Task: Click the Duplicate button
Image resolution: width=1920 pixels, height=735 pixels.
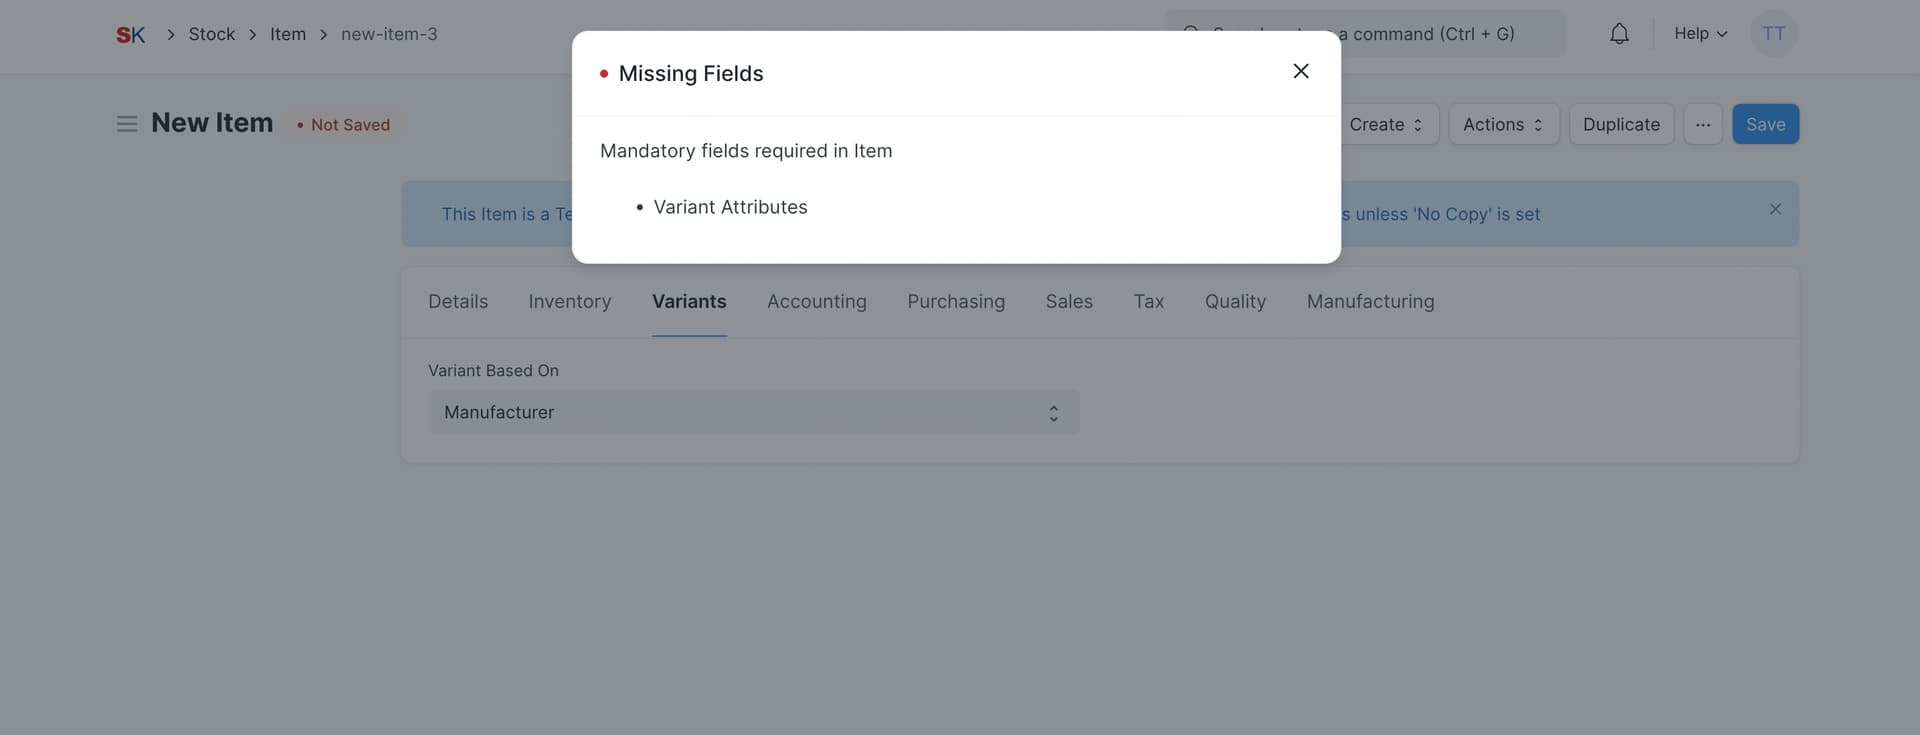Action: coord(1621,124)
